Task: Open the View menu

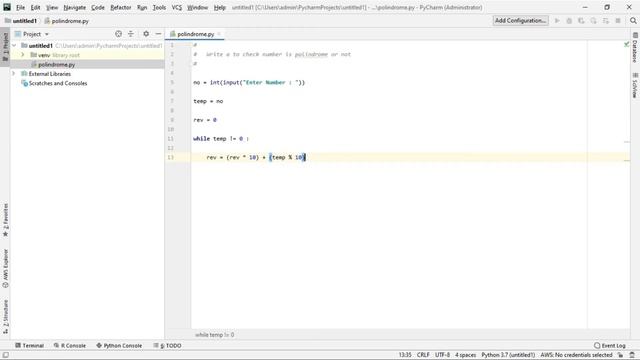Action: click(52, 7)
